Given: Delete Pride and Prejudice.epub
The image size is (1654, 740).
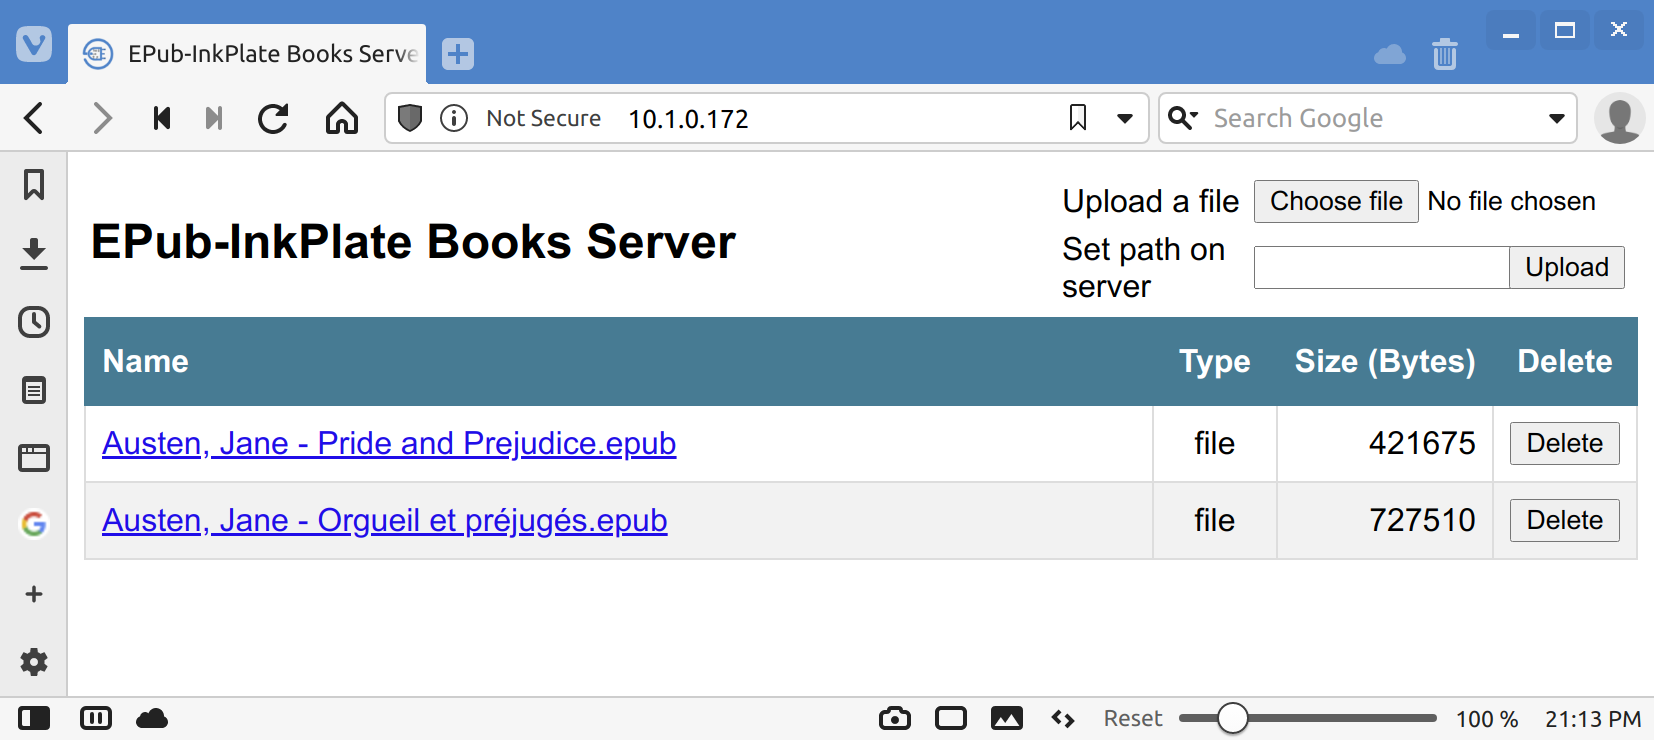Looking at the screenshot, I should click(x=1565, y=443).
